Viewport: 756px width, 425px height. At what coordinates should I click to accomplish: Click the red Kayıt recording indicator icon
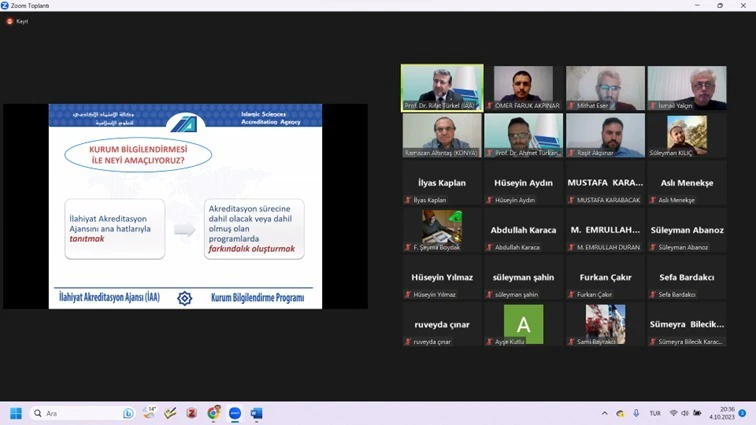pos(10,21)
